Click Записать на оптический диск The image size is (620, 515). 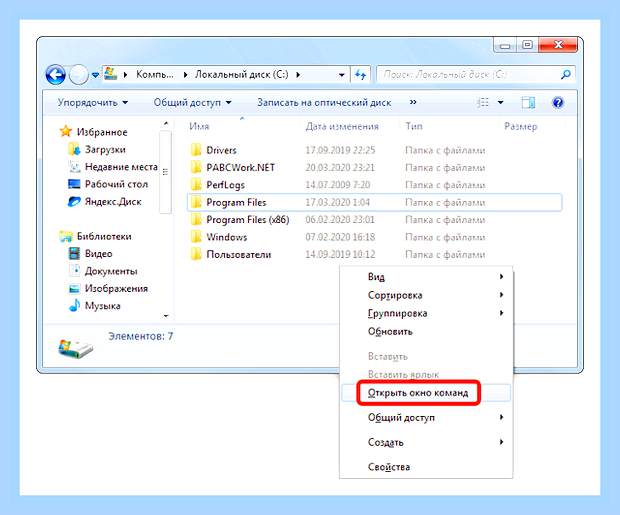coord(324,102)
